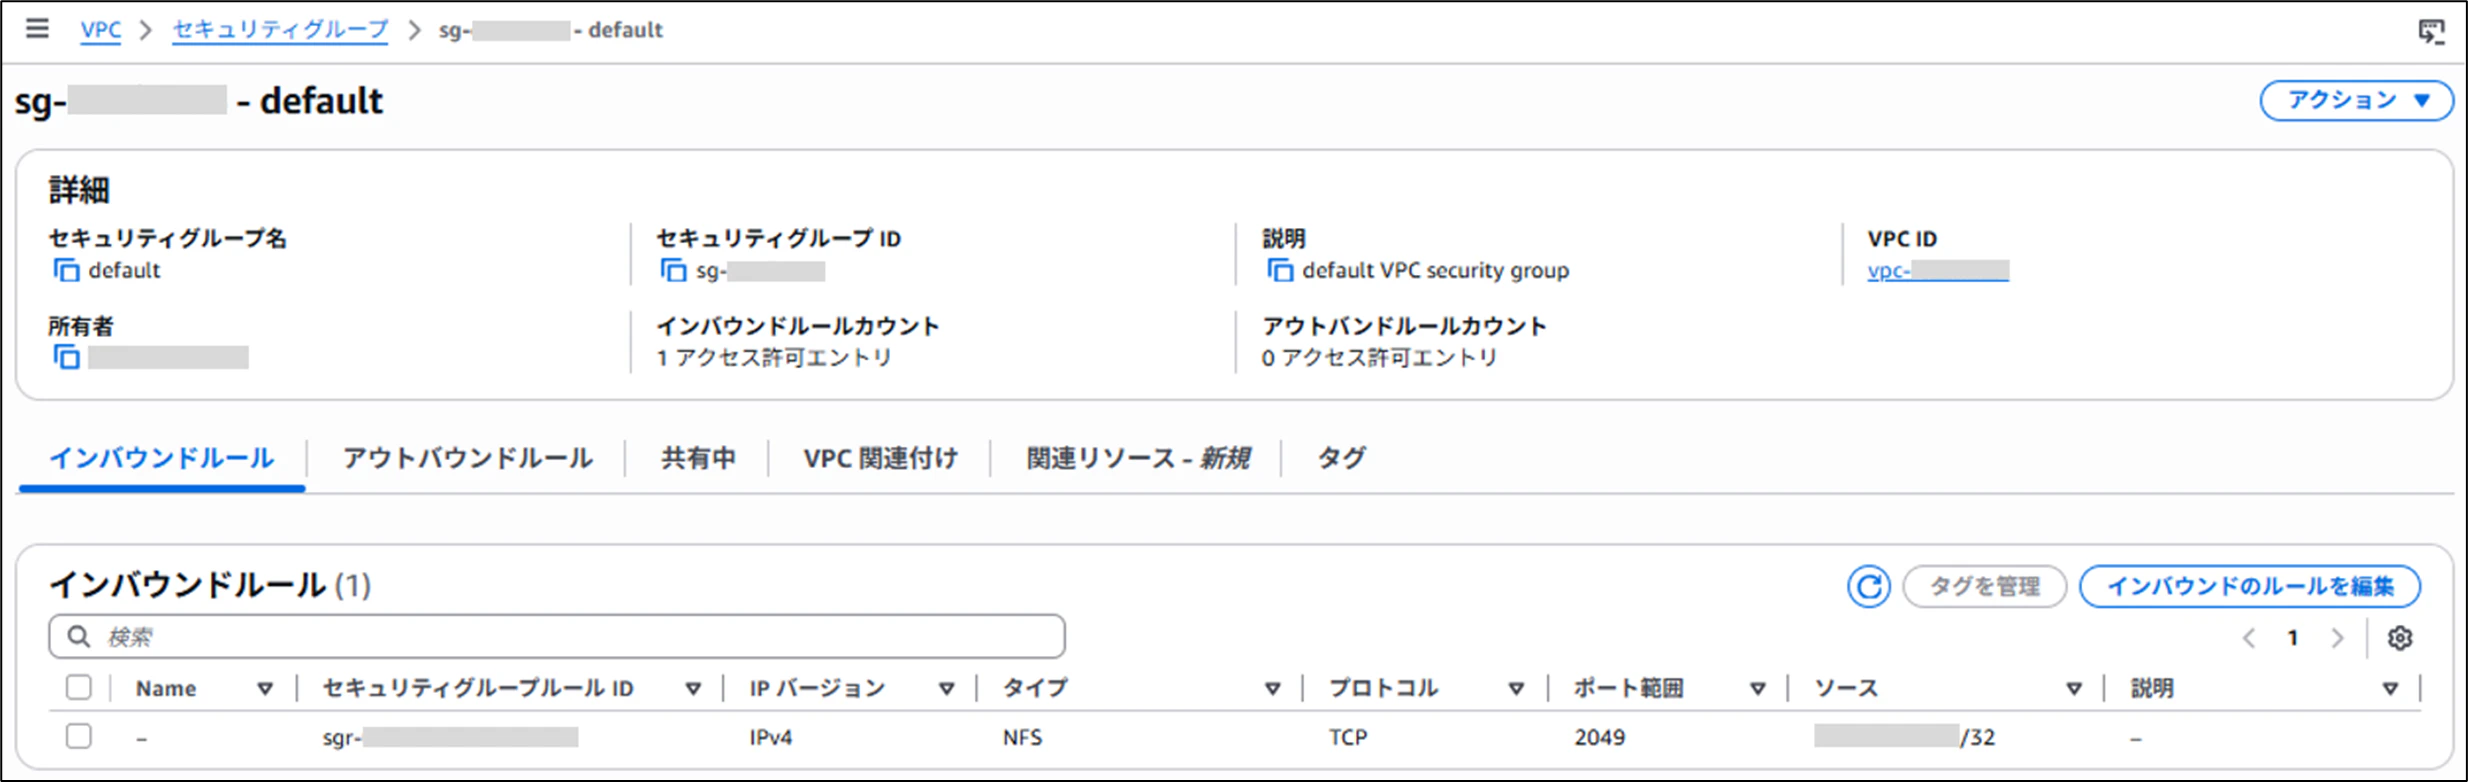Click インバウンドのルールを編集 button
Image resolution: width=2468 pixels, height=782 pixels.
pyautogui.click(x=2250, y=586)
